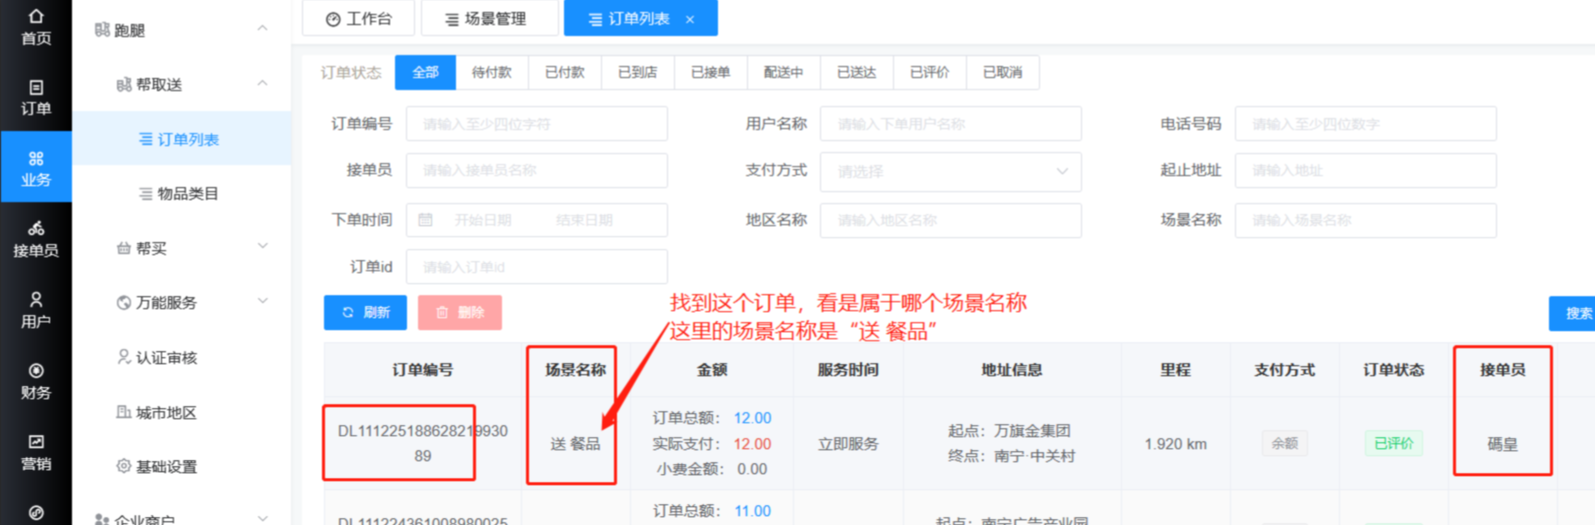Select 订单列表 in the menu tree
Image resolution: width=1595 pixels, height=525 pixels.
point(181,139)
